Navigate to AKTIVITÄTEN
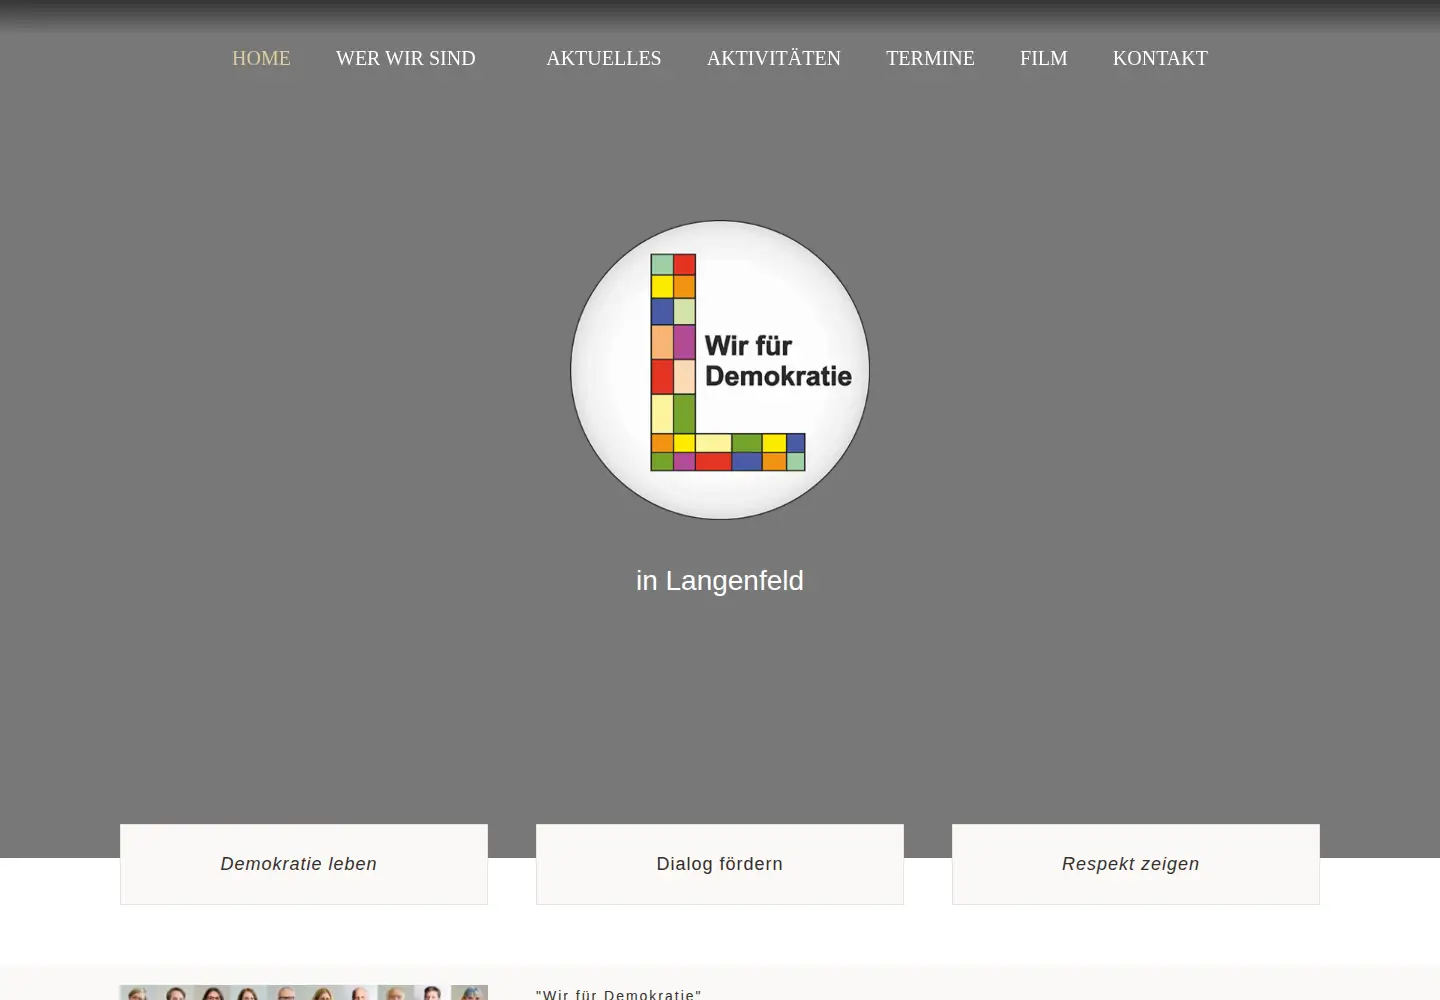This screenshot has height=1000, width=1440. click(774, 58)
